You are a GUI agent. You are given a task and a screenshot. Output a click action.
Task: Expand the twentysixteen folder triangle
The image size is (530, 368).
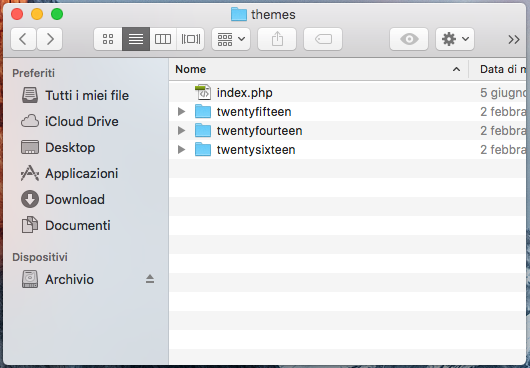(182, 149)
